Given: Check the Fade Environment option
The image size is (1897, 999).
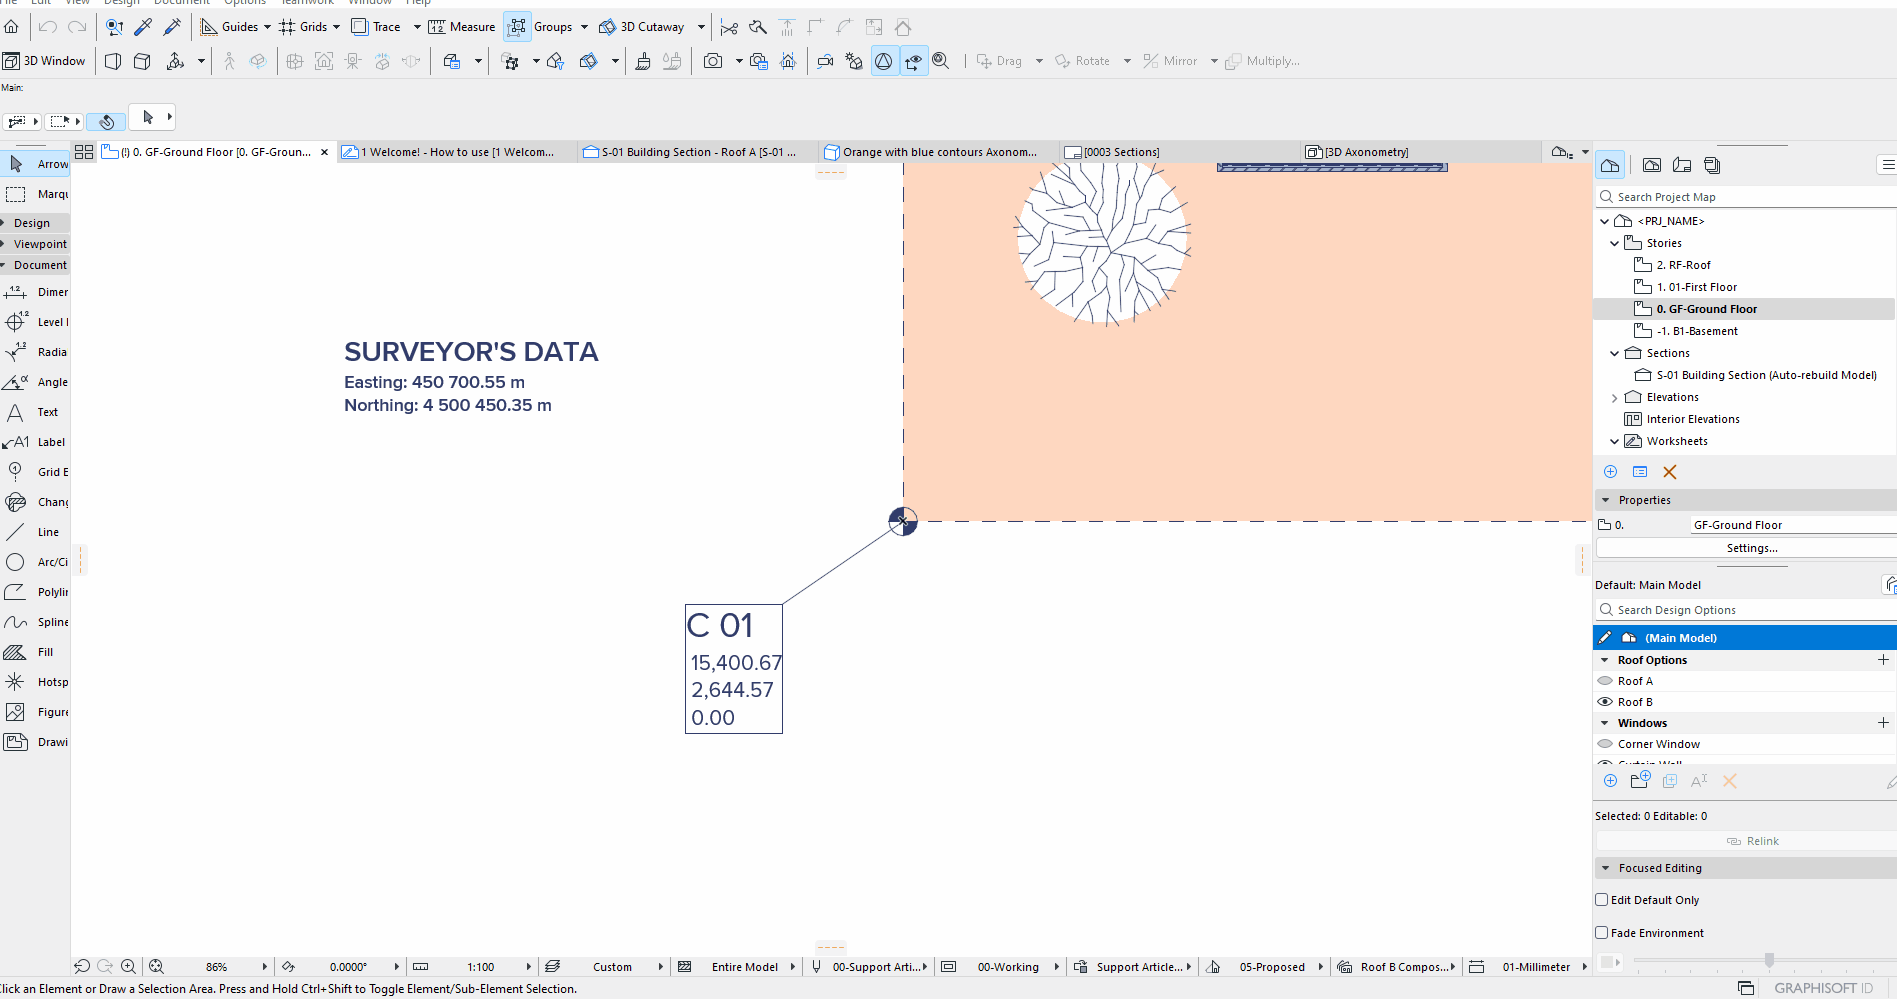Looking at the screenshot, I should coord(1601,933).
